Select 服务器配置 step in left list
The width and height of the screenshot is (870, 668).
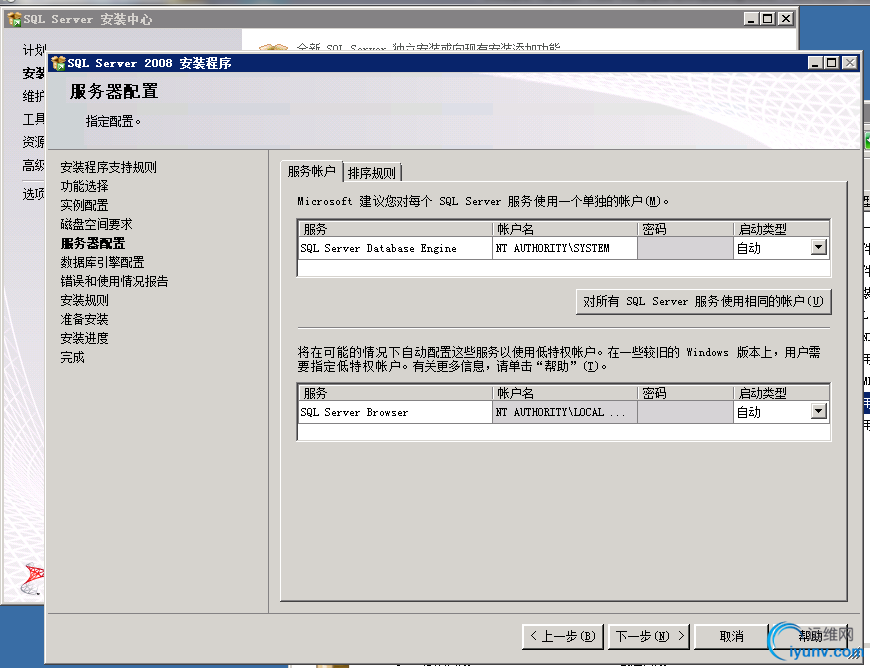(x=93, y=243)
